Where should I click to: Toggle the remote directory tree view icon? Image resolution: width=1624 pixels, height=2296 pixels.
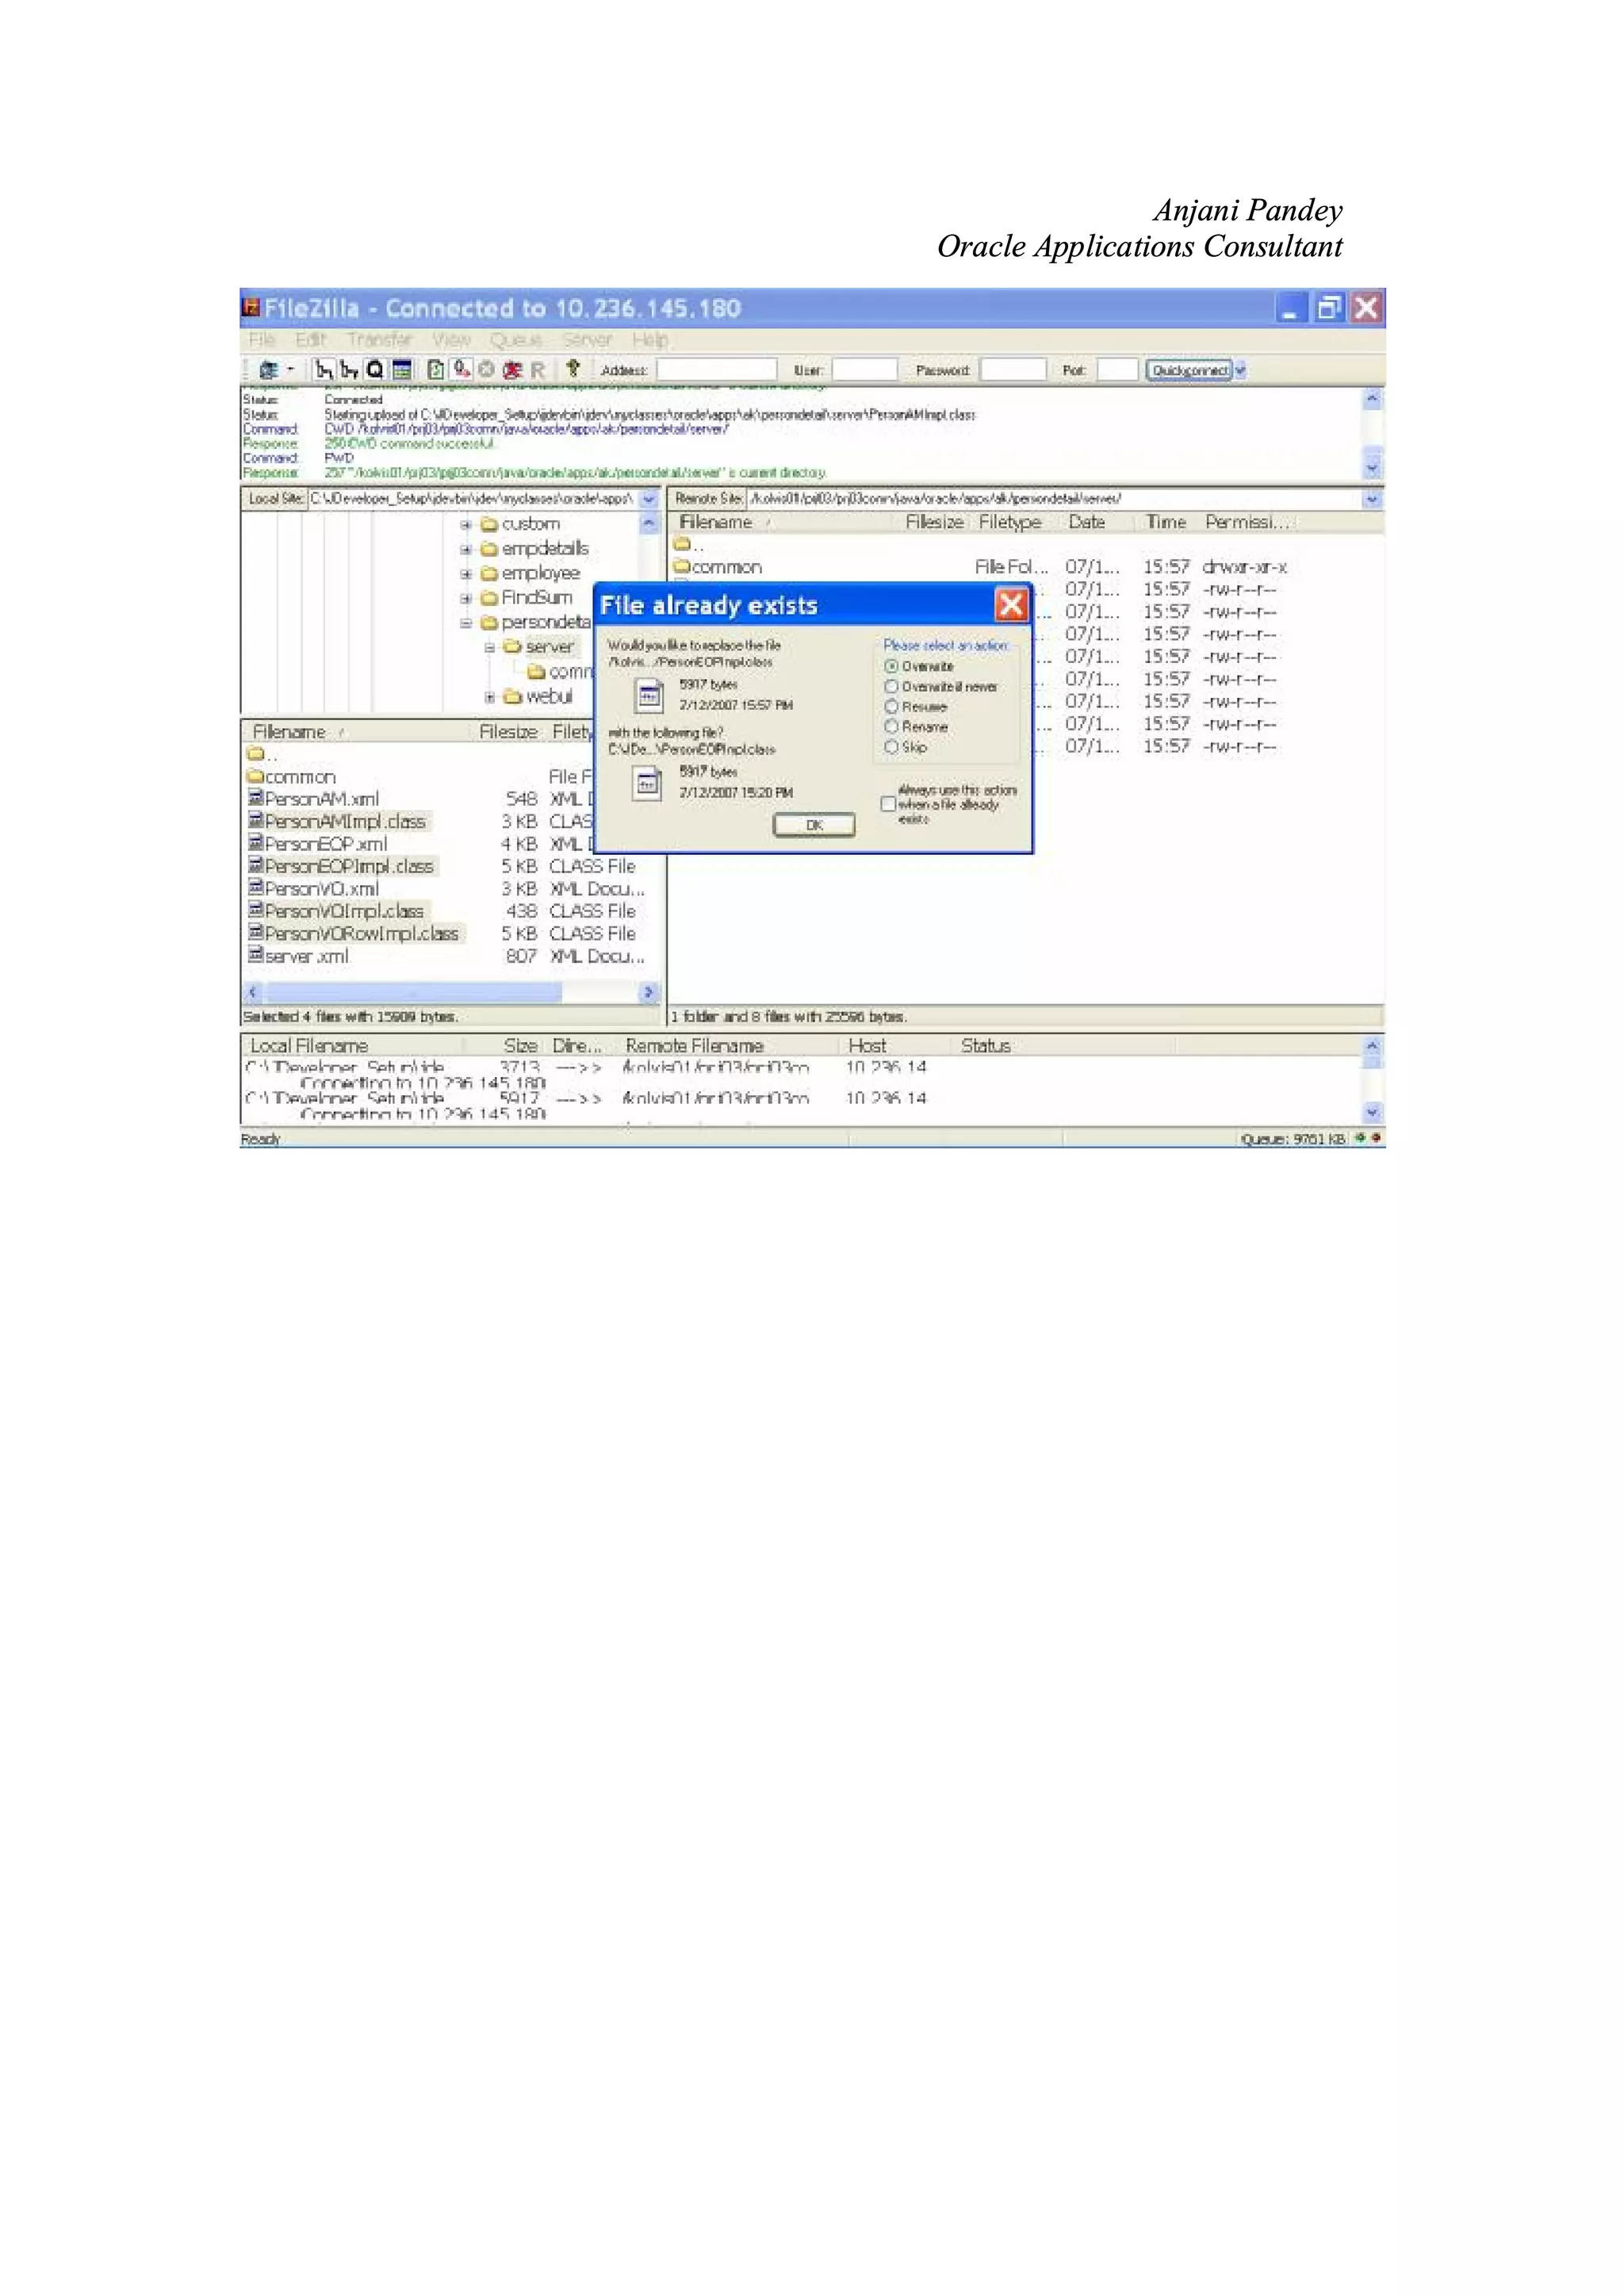[349, 370]
